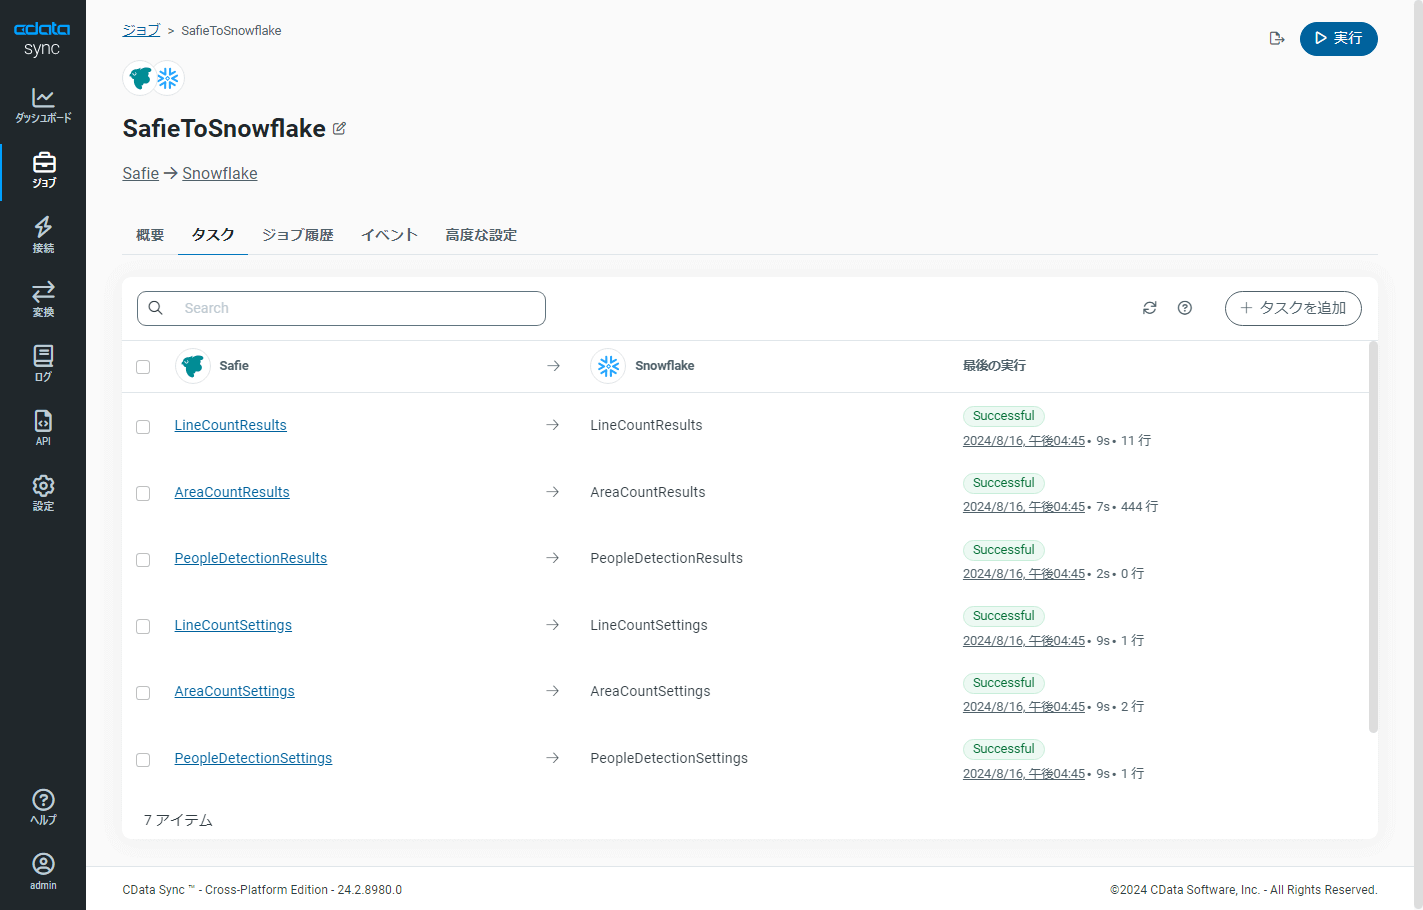Click the page vertical scrollbar at the window edge
This screenshot has width=1423, height=910.
1417,455
